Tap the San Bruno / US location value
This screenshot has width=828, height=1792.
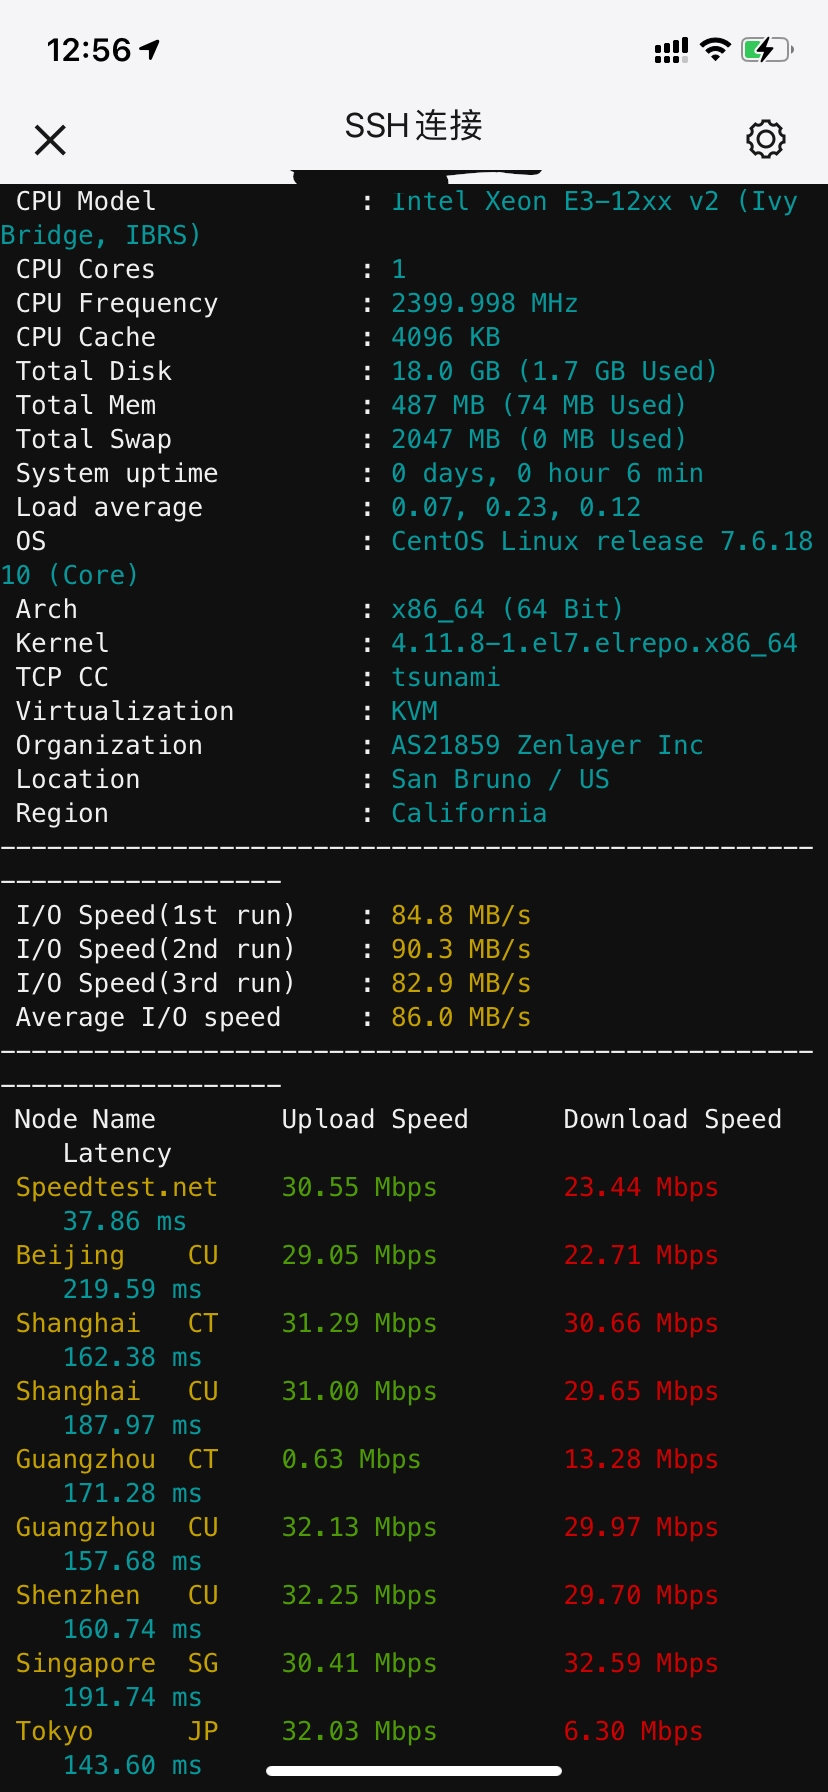click(x=500, y=779)
